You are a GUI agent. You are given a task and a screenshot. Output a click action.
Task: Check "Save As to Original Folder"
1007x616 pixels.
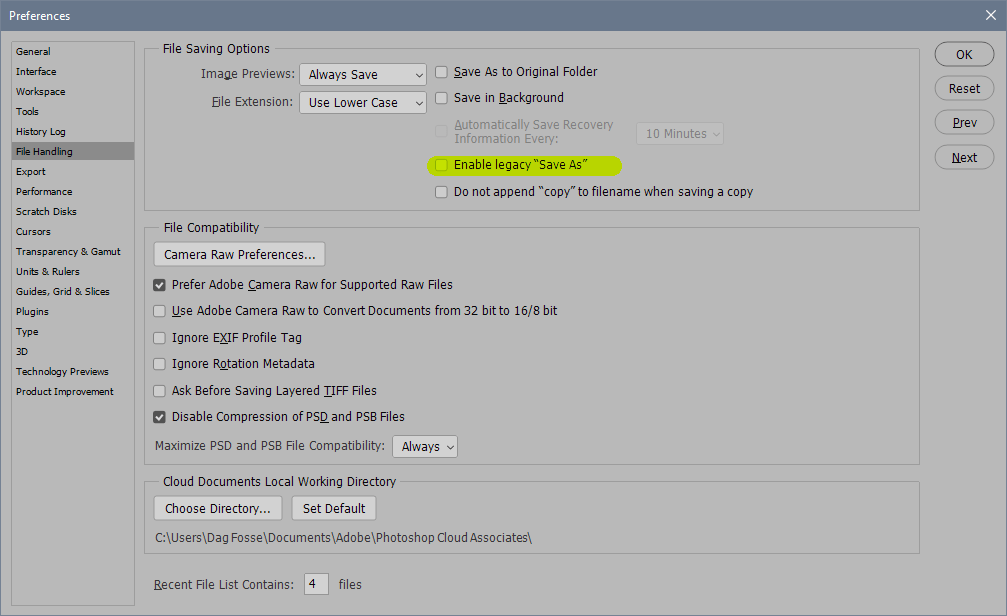tap(441, 72)
